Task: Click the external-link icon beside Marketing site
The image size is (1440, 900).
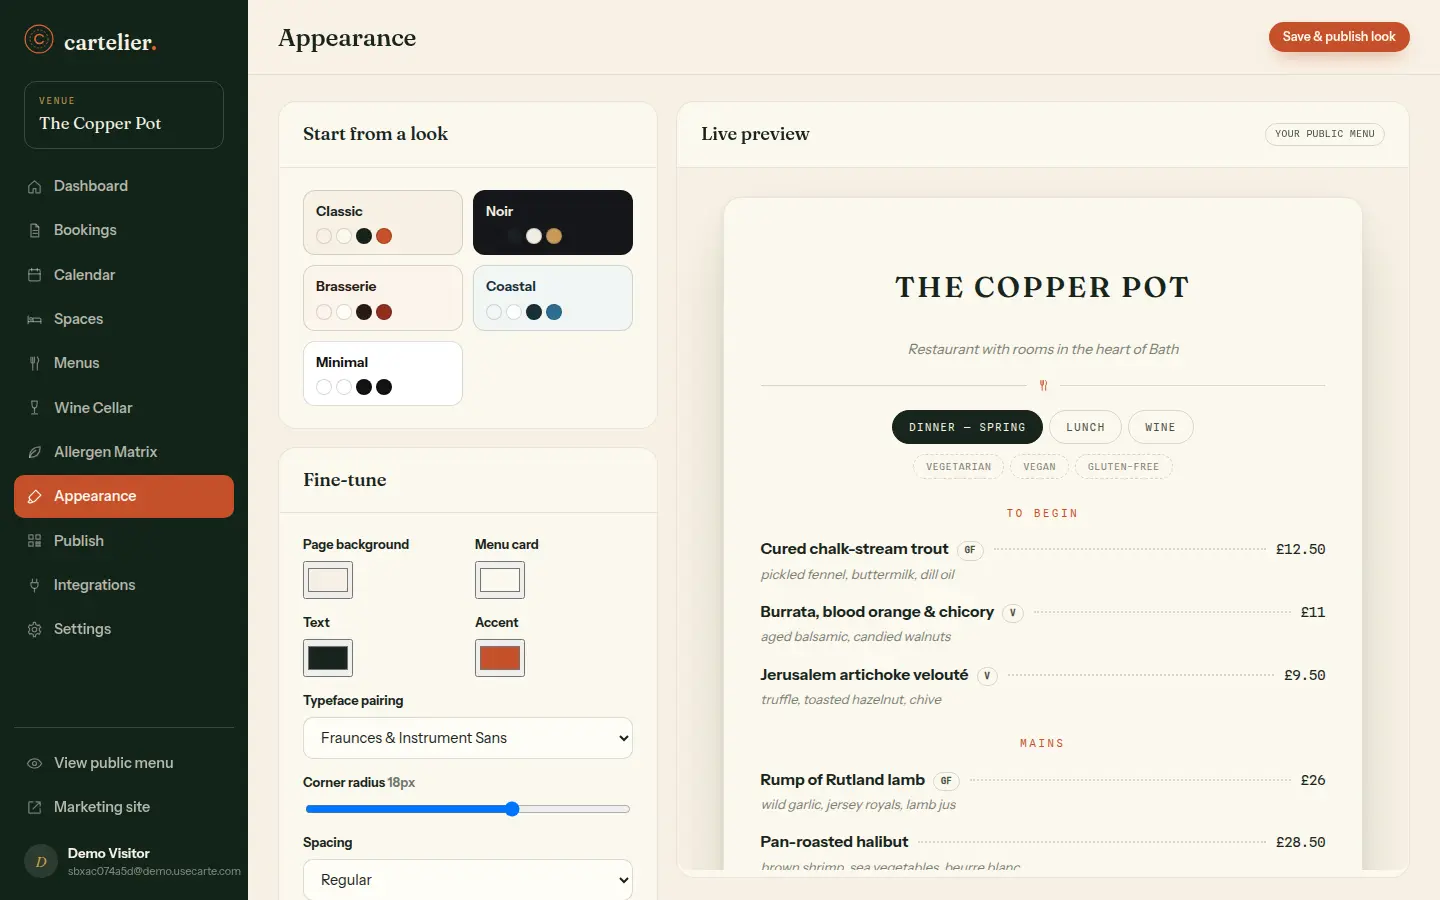Action: pyautogui.click(x=34, y=807)
